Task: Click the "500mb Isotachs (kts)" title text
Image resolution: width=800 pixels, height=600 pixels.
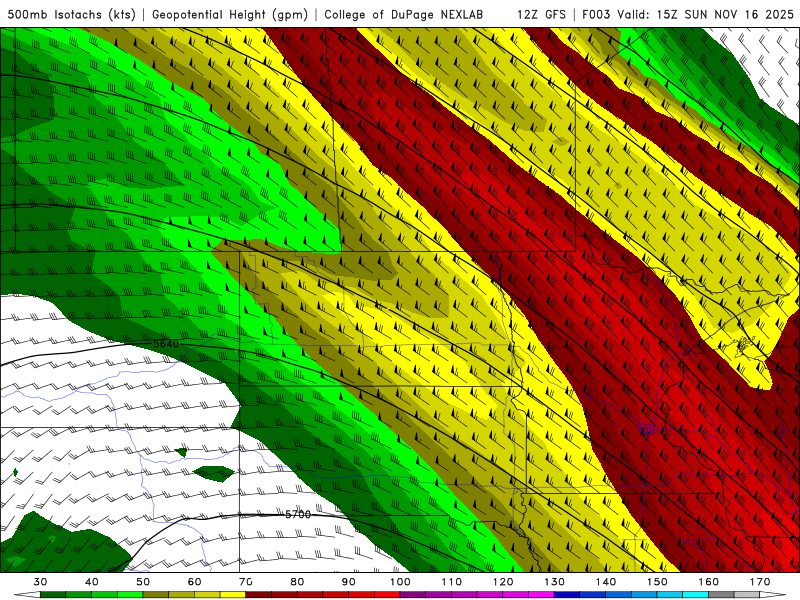Action: coord(71,14)
